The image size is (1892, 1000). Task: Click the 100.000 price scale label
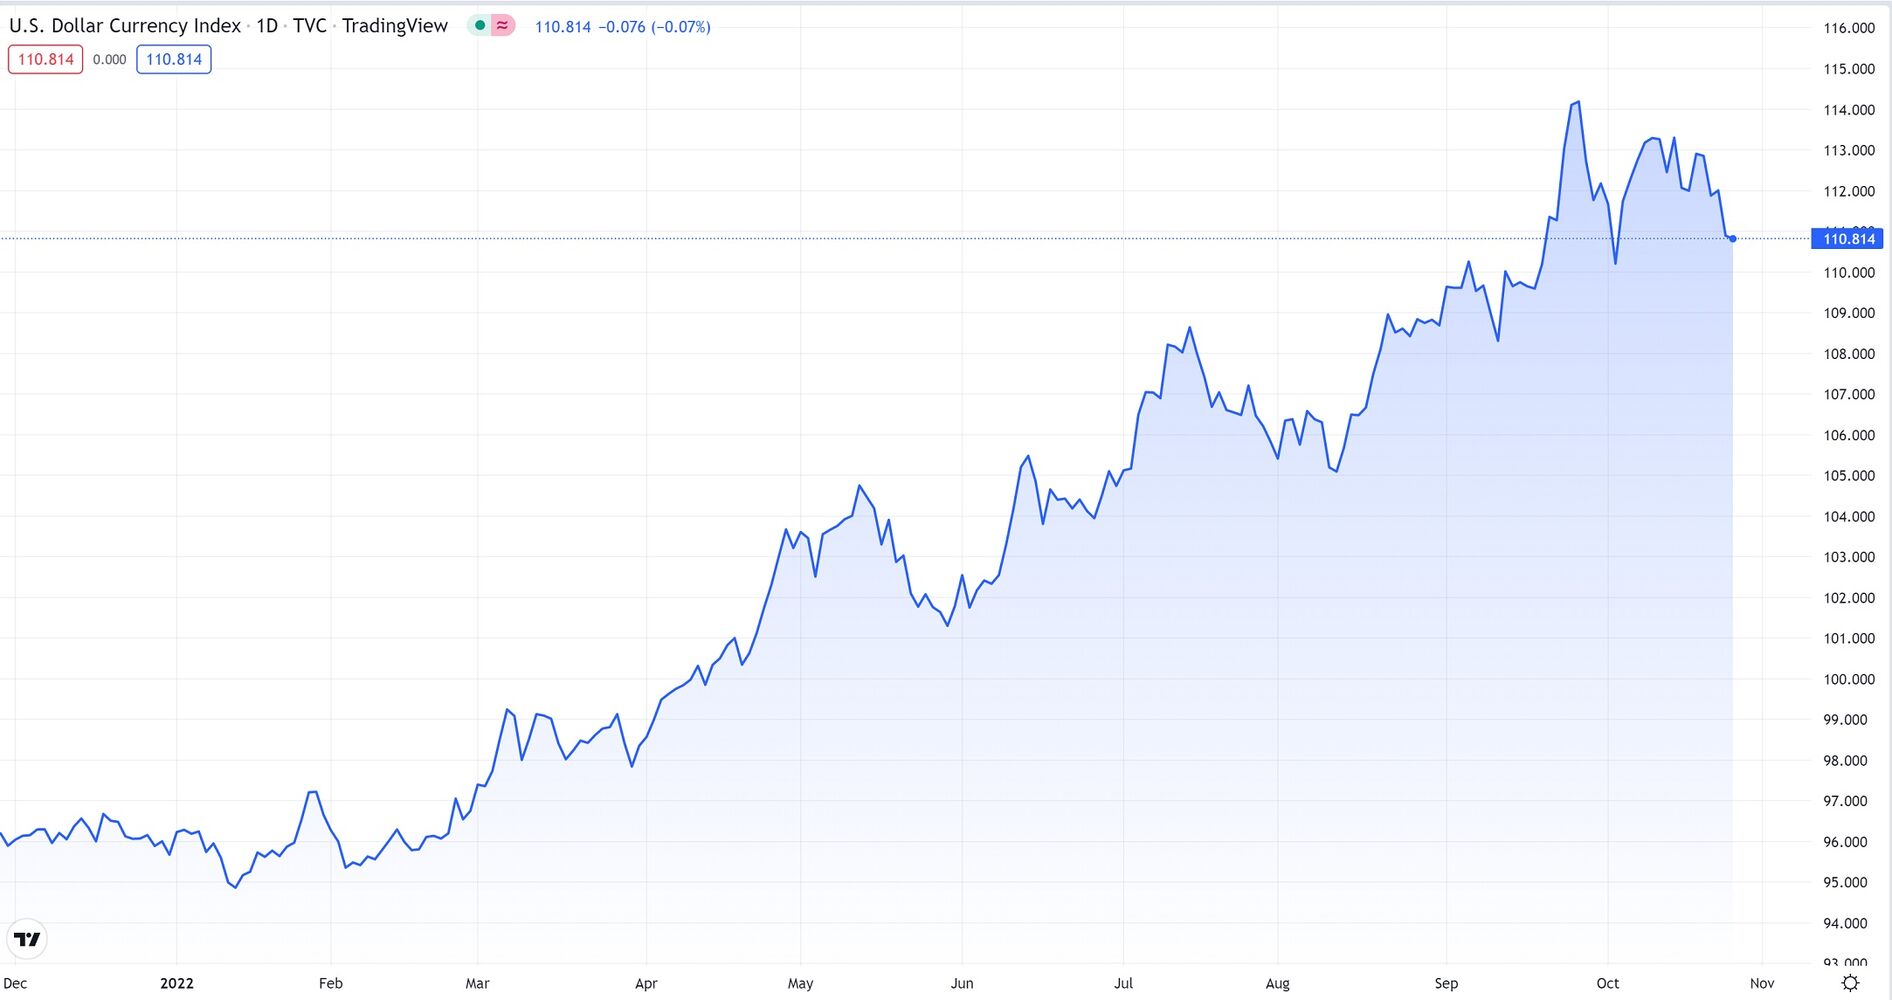pos(1848,679)
